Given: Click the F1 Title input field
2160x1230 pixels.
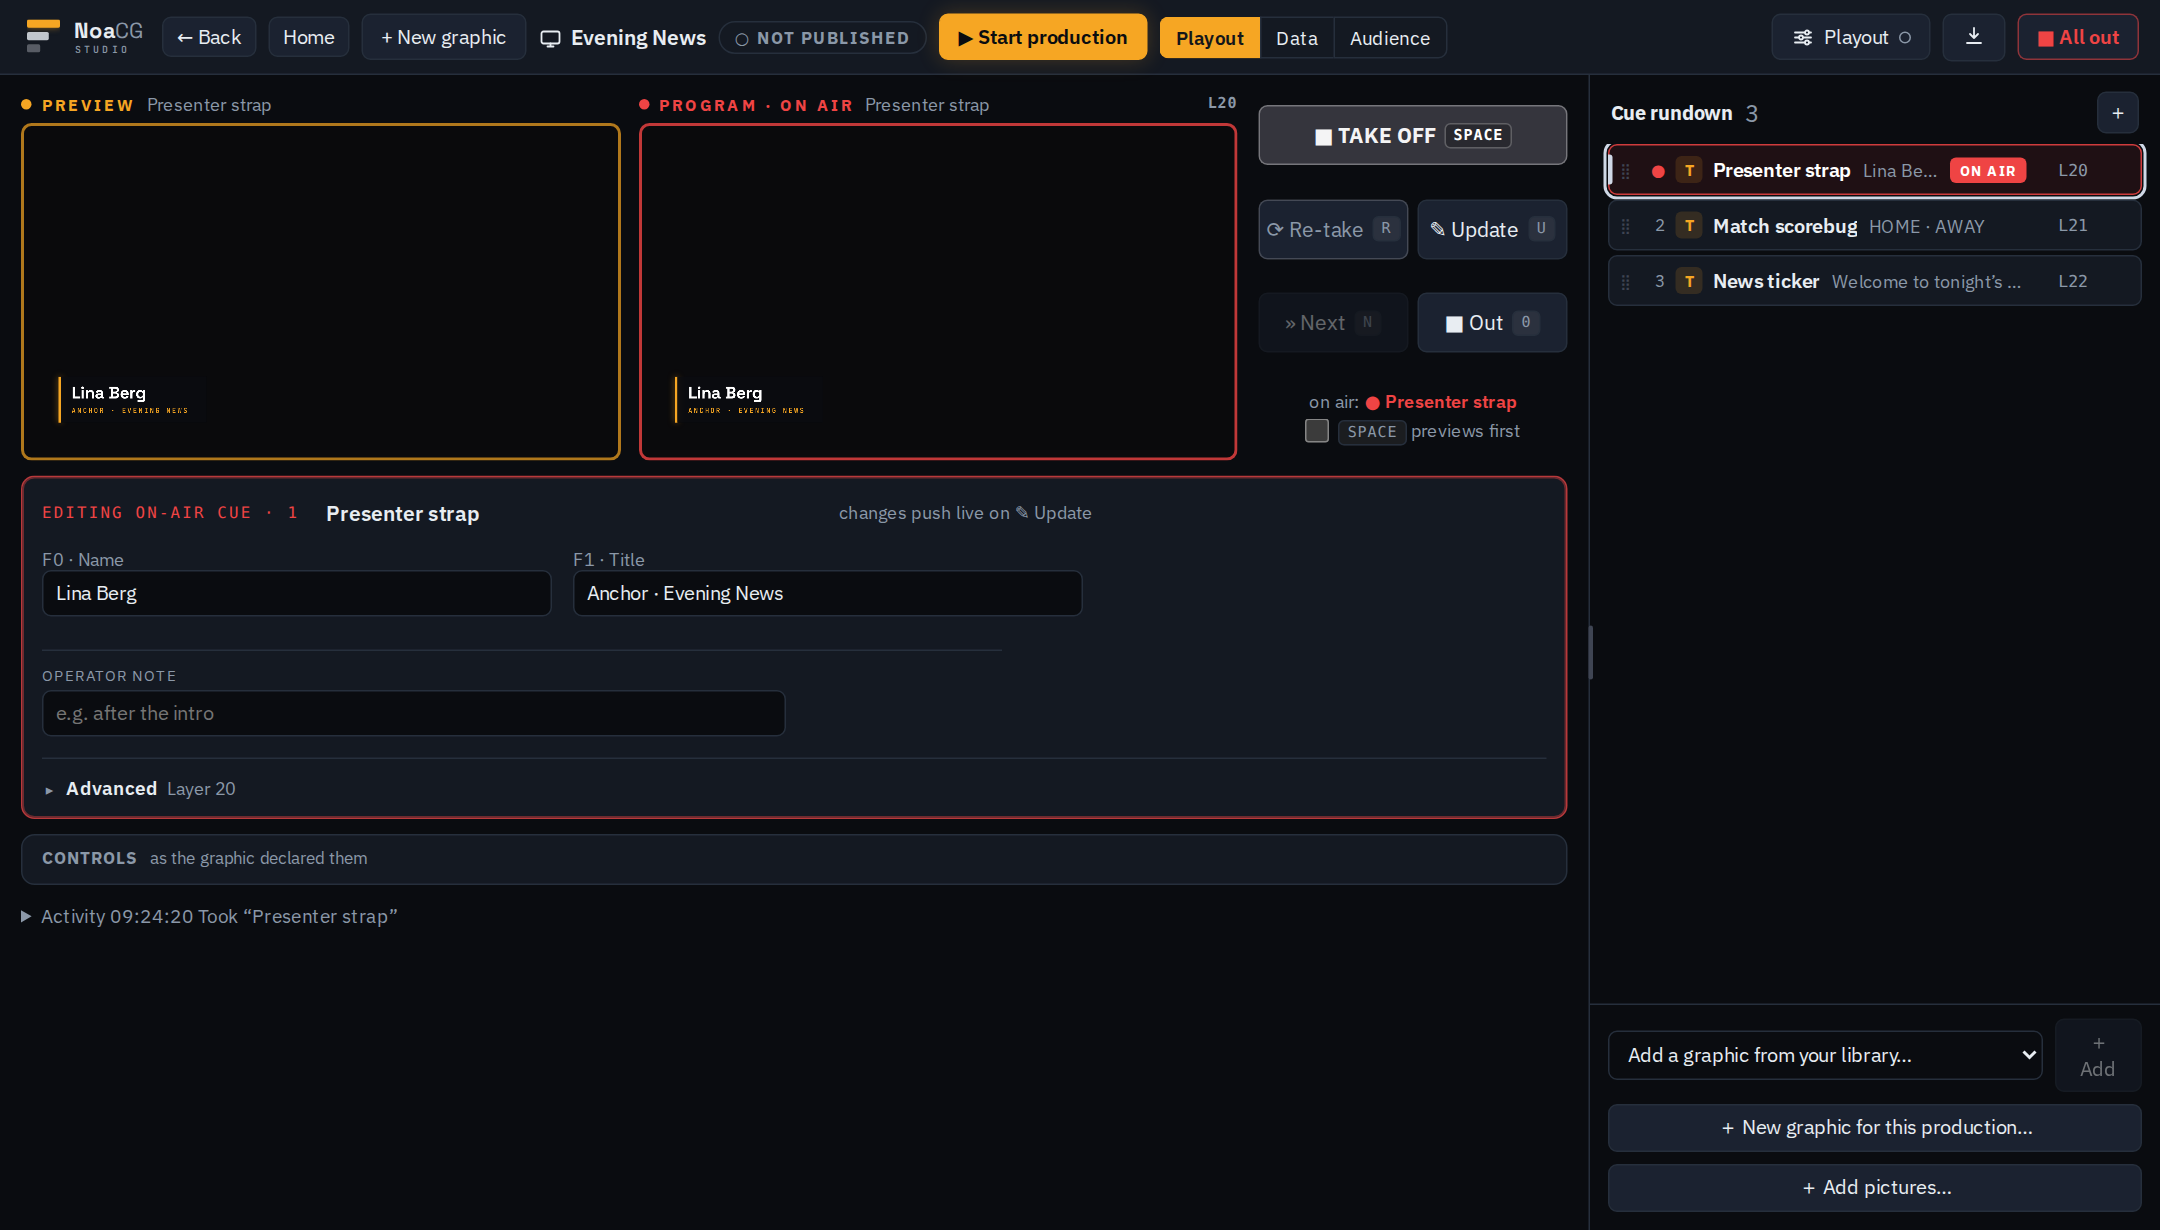Looking at the screenshot, I should tap(827, 593).
